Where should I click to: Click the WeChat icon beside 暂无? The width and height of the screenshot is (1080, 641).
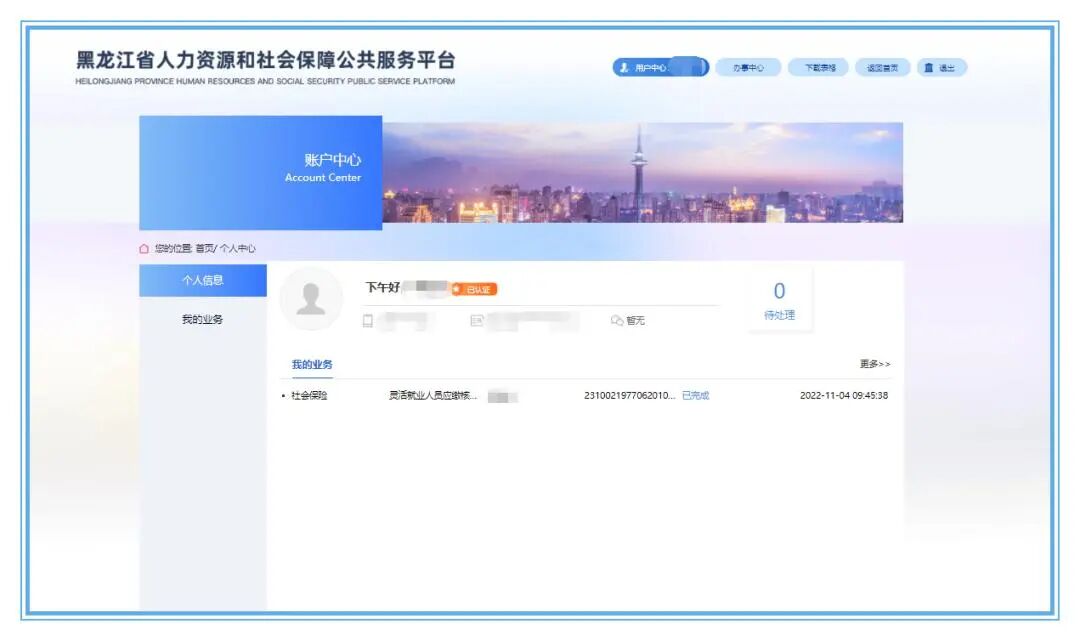pyautogui.click(x=617, y=320)
